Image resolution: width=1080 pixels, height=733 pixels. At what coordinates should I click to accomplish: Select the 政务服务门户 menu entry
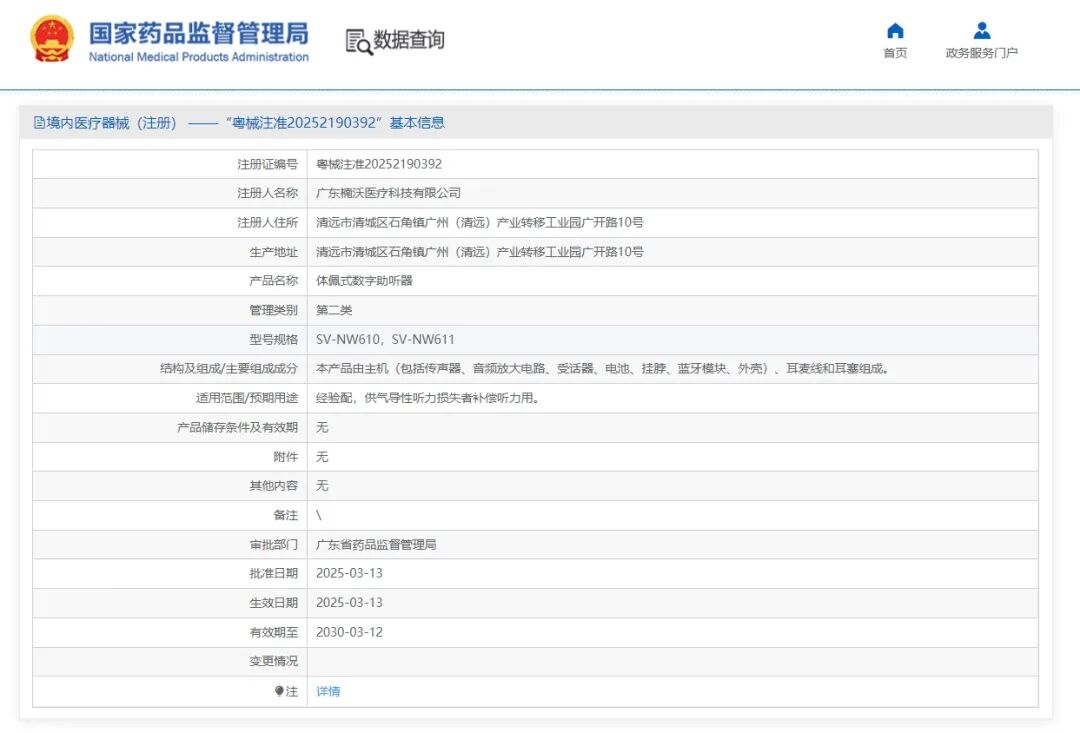click(981, 53)
